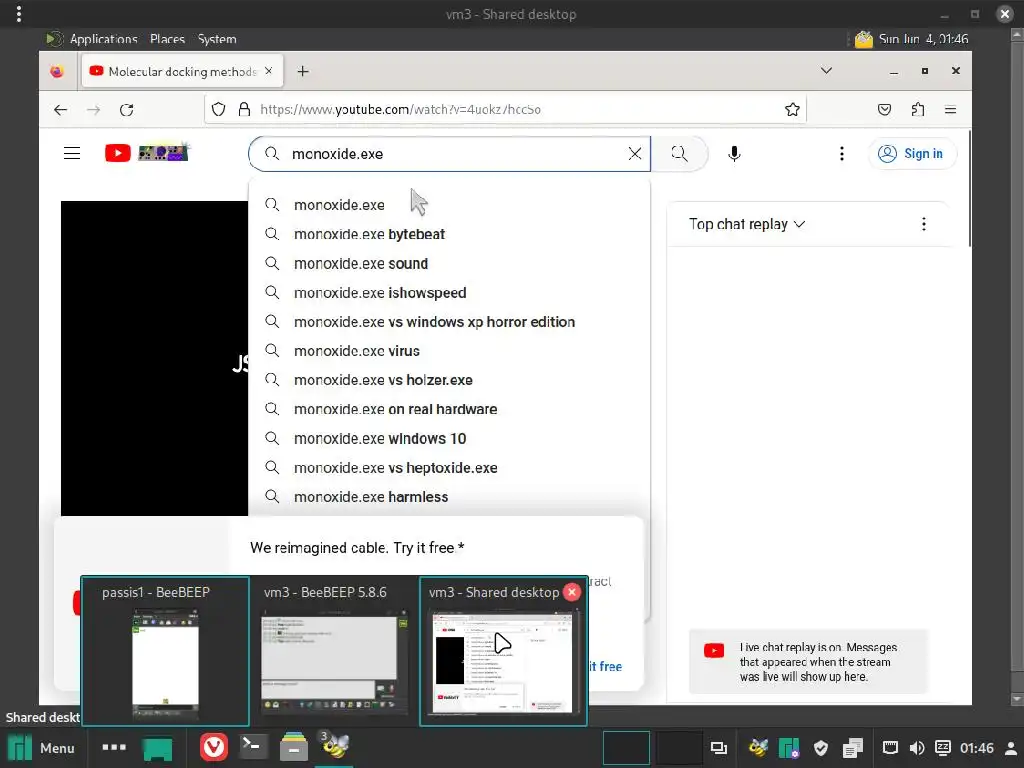Open tracking protection shield icon
This screenshot has width=1024, height=768.
(x=219, y=109)
